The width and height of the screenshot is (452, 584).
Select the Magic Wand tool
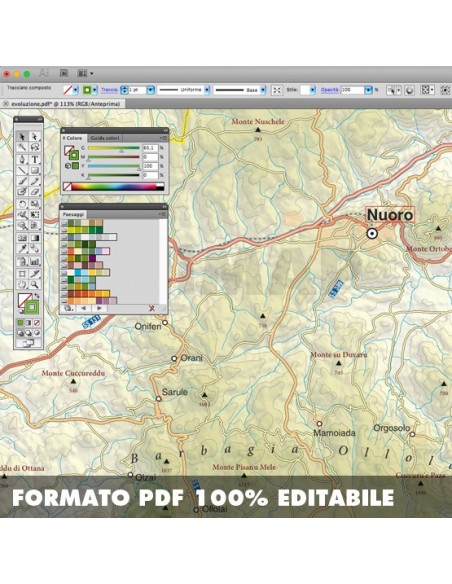22,147
